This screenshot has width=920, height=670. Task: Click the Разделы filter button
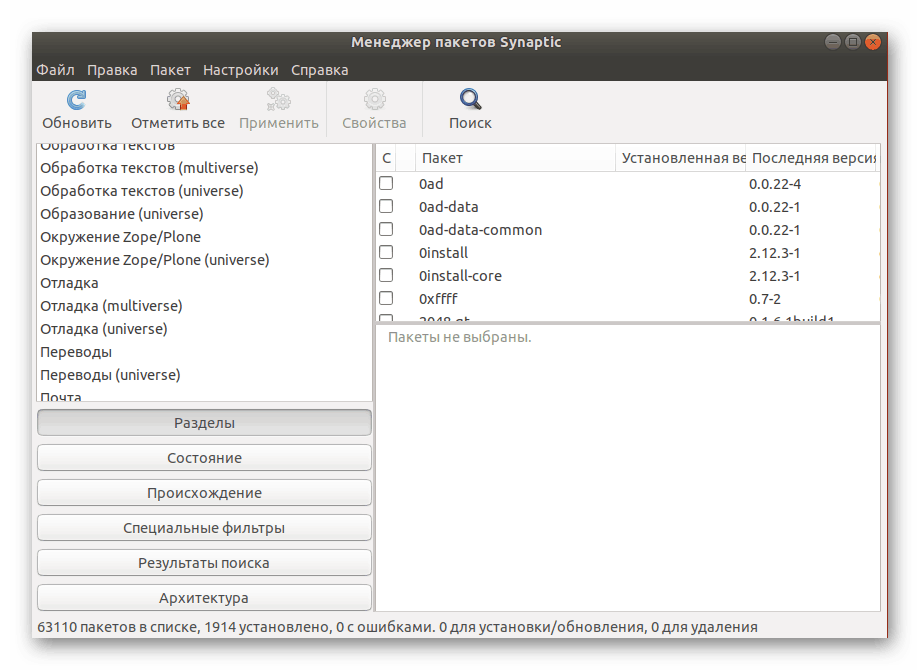(204, 423)
